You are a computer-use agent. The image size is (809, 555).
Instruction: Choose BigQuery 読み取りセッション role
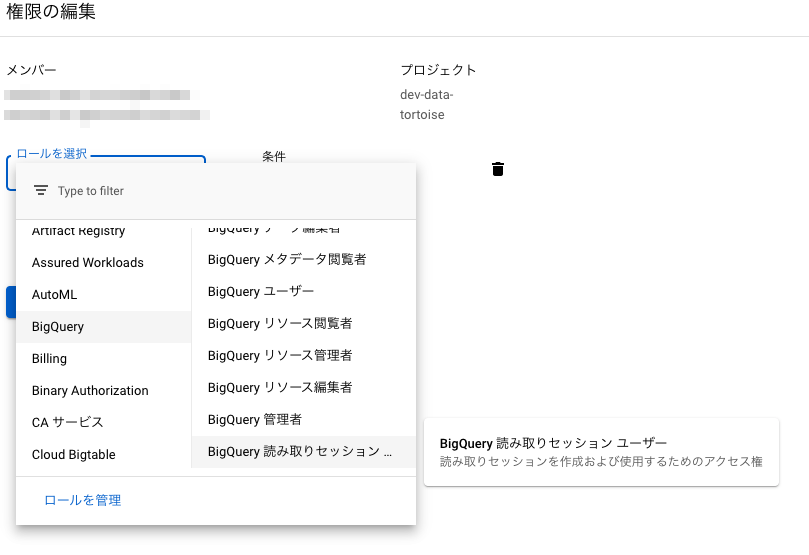pyautogui.click(x=304, y=451)
